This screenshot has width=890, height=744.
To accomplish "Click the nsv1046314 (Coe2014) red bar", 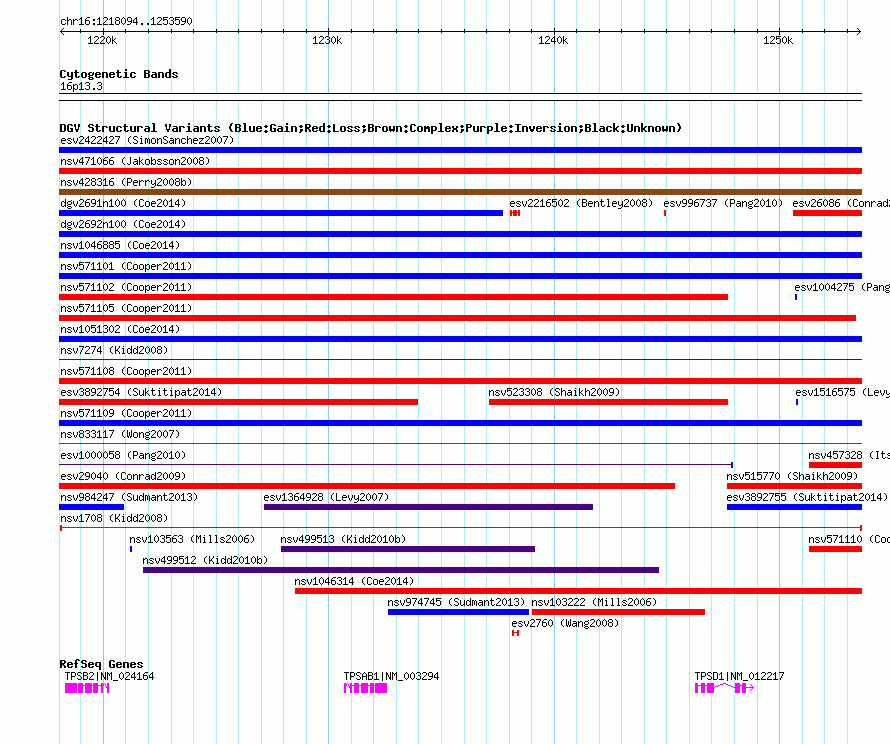I will point(578,591).
